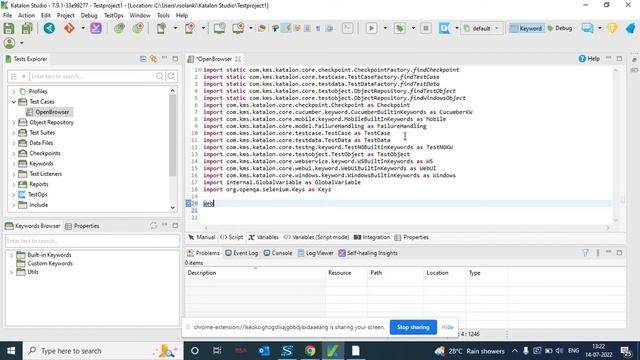The image size is (640, 360).
Task: Open Self-healing Insights tab
Action: (x=368, y=253)
